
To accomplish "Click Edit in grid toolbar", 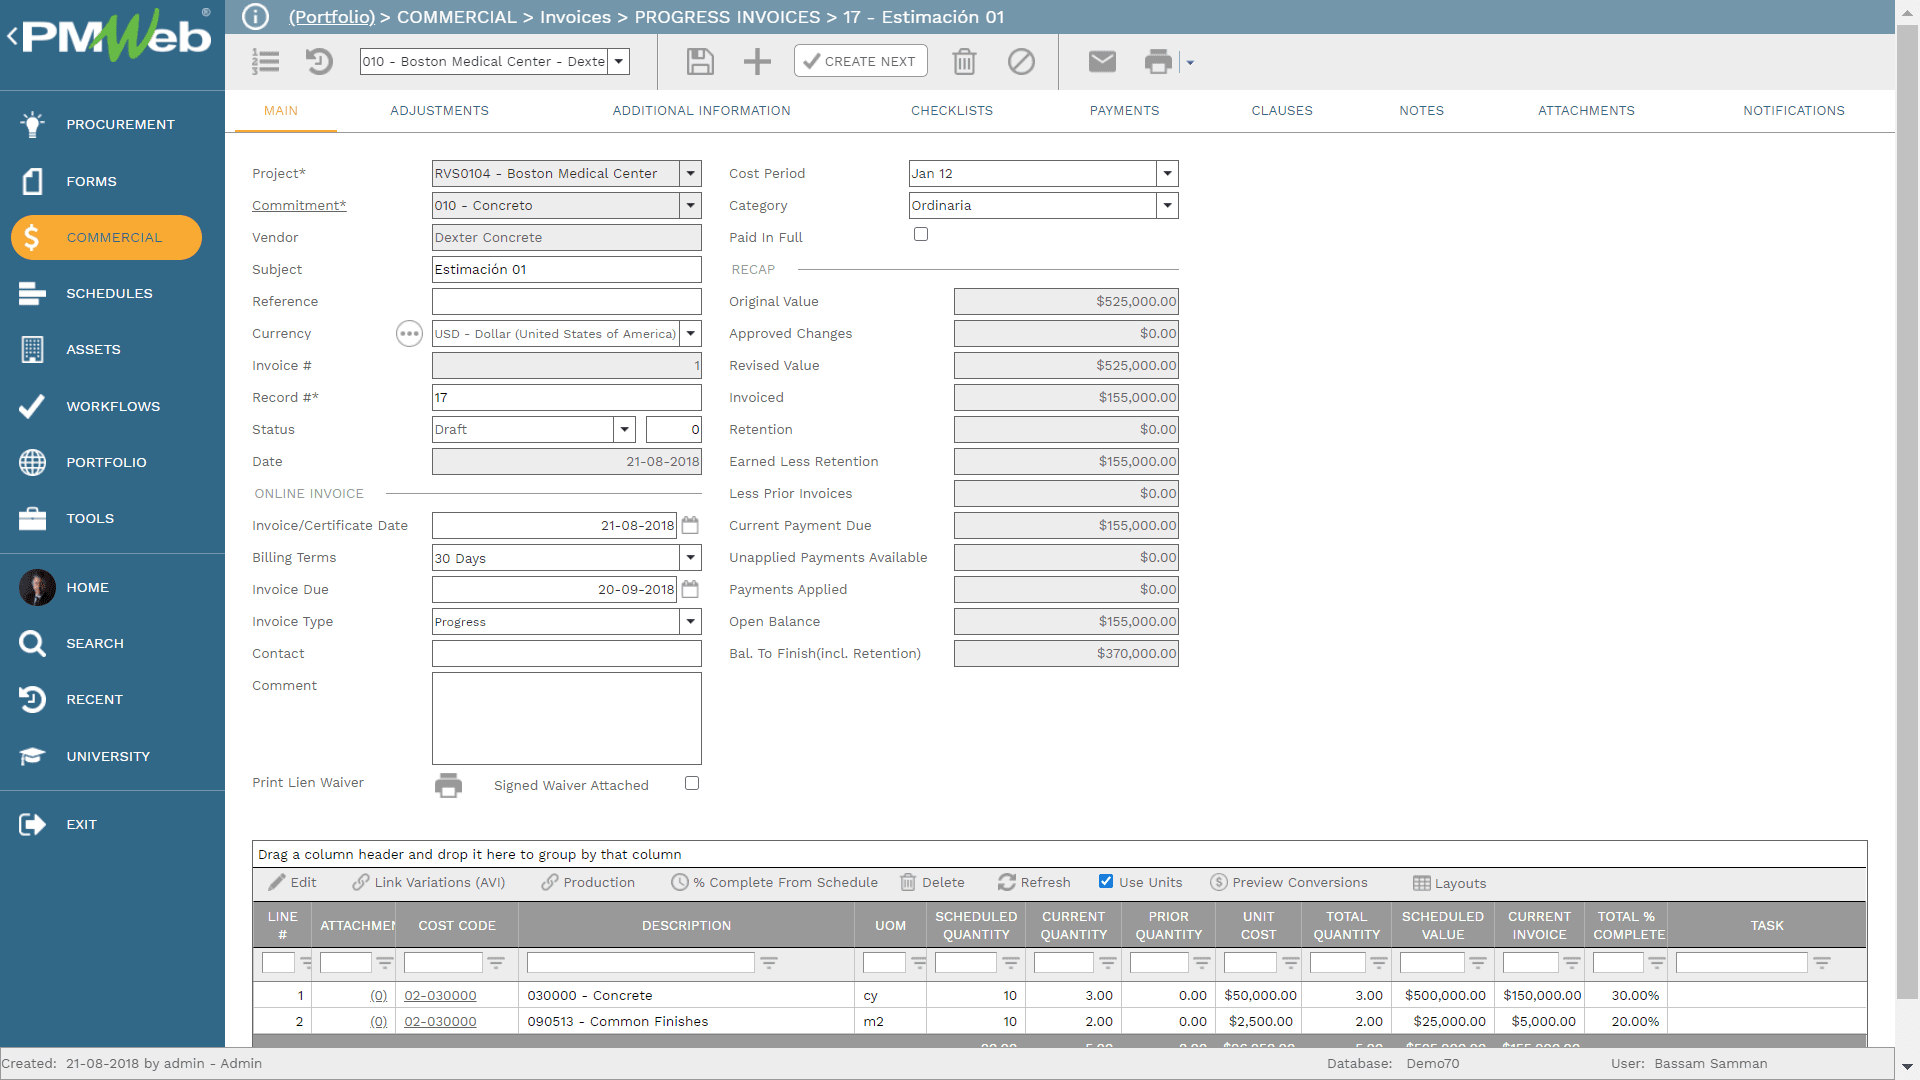I will (x=292, y=882).
